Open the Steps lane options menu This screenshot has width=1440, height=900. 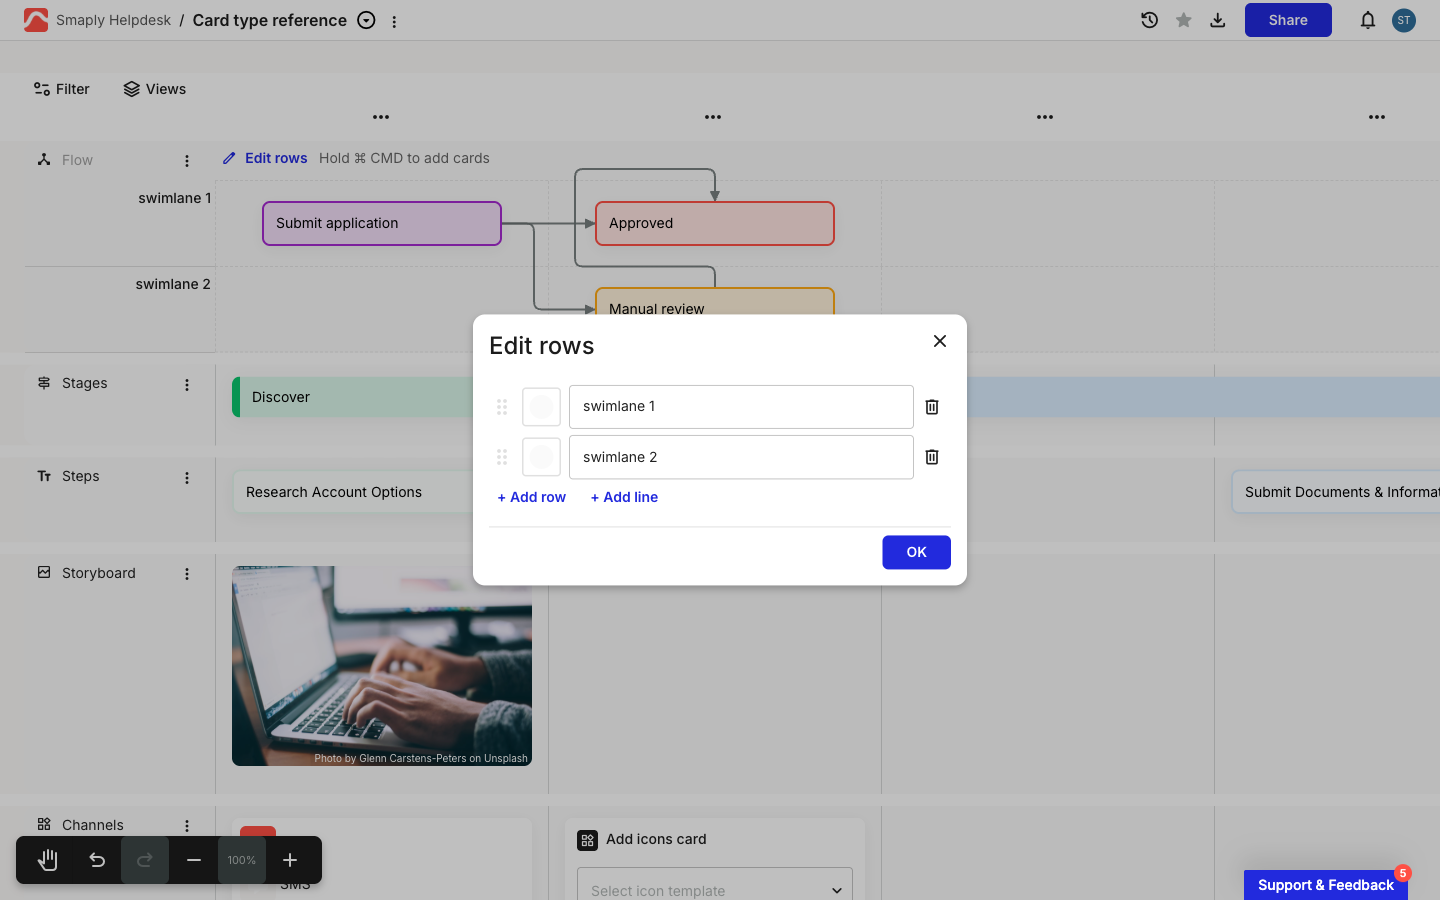[187, 478]
